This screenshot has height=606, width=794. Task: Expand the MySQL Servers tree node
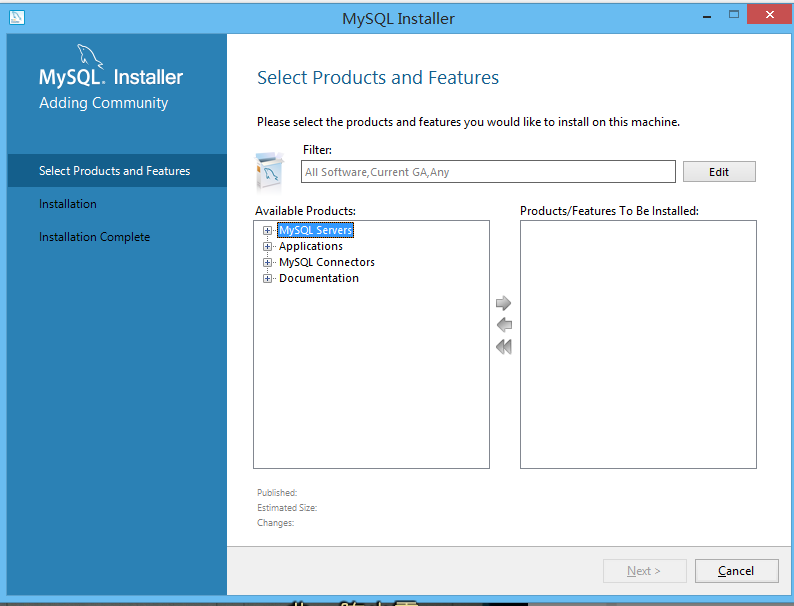click(x=267, y=230)
